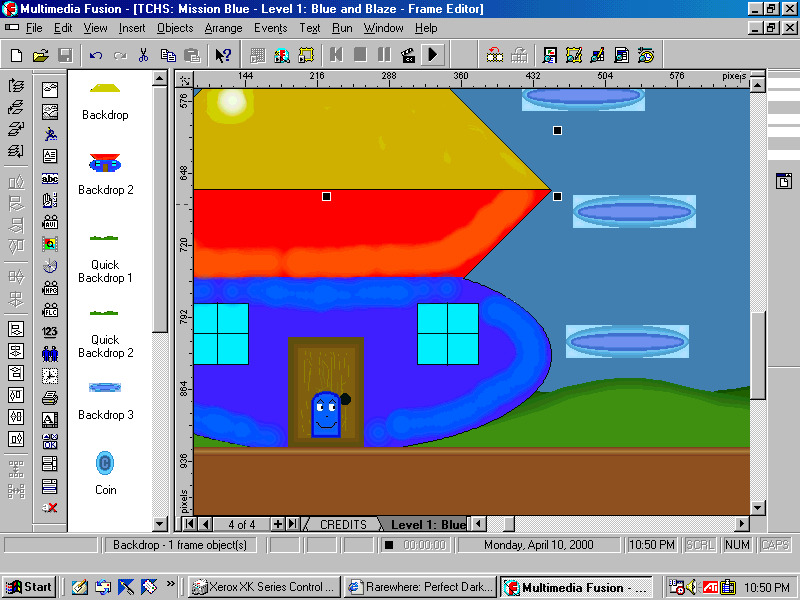Select the Counter '123' object icon

click(x=50, y=332)
